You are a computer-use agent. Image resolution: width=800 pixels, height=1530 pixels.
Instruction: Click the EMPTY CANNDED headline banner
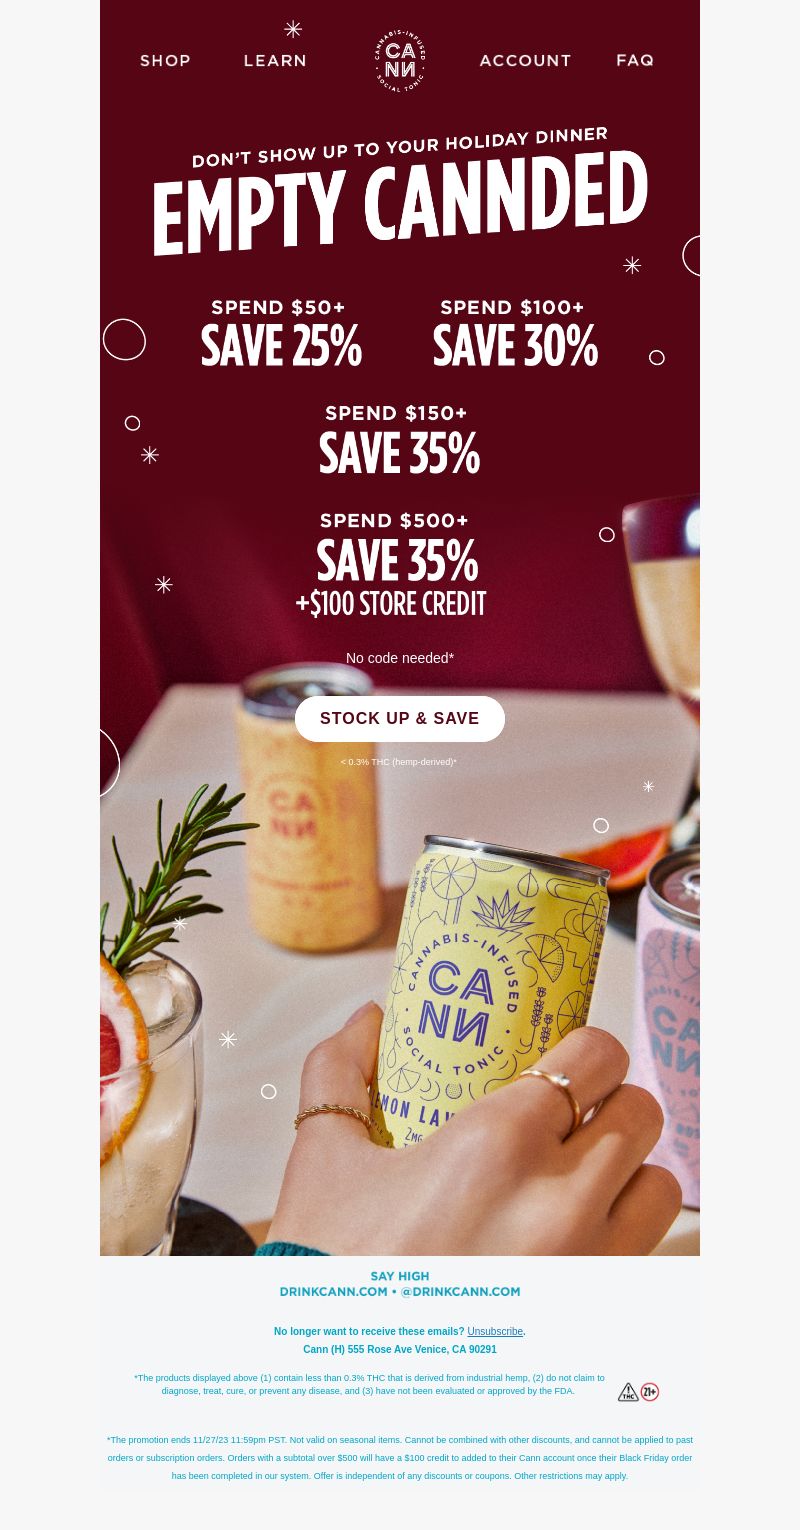pyautogui.click(x=400, y=203)
